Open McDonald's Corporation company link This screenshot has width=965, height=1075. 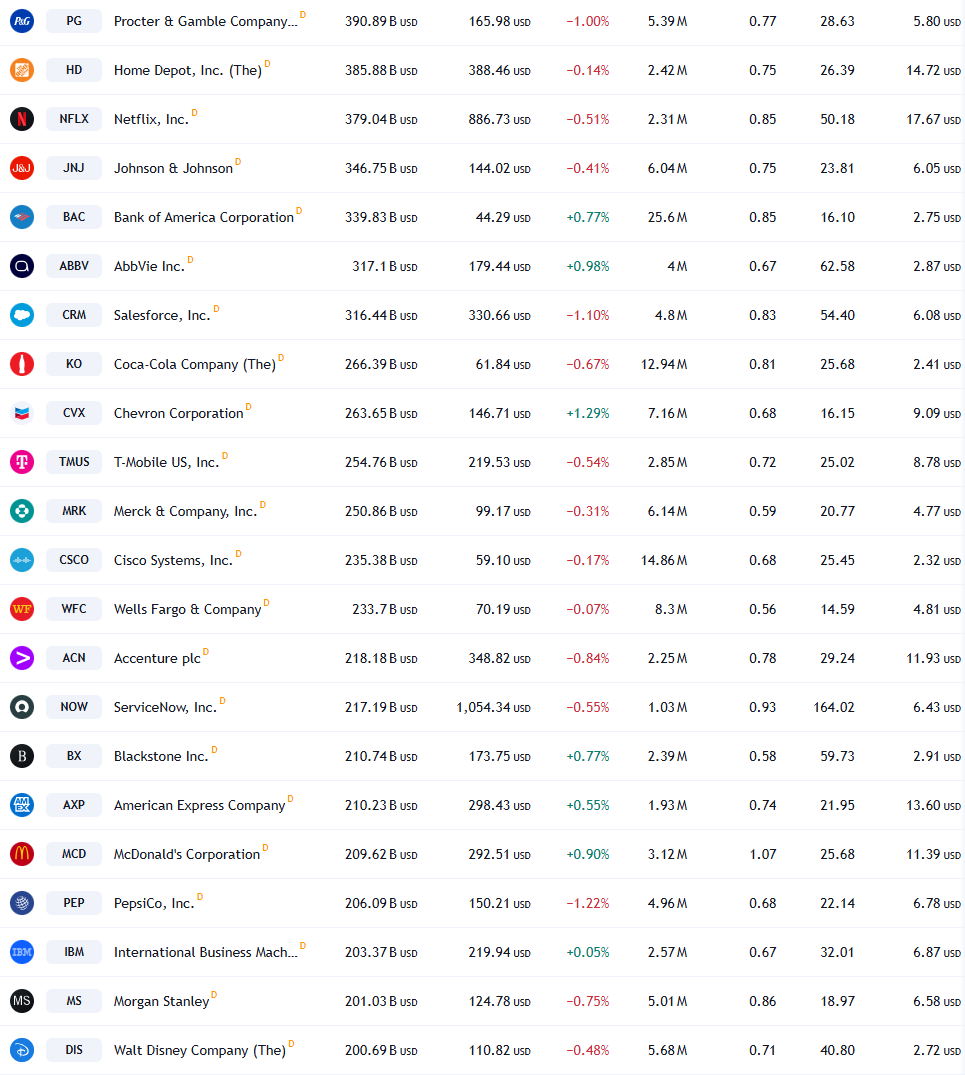click(187, 855)
